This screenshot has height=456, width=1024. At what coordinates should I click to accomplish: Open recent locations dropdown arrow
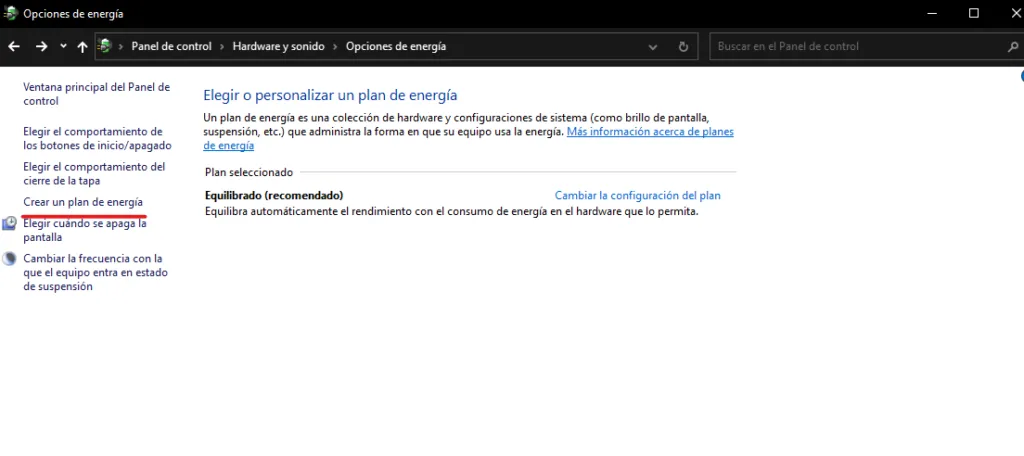(x=63, y=46)
